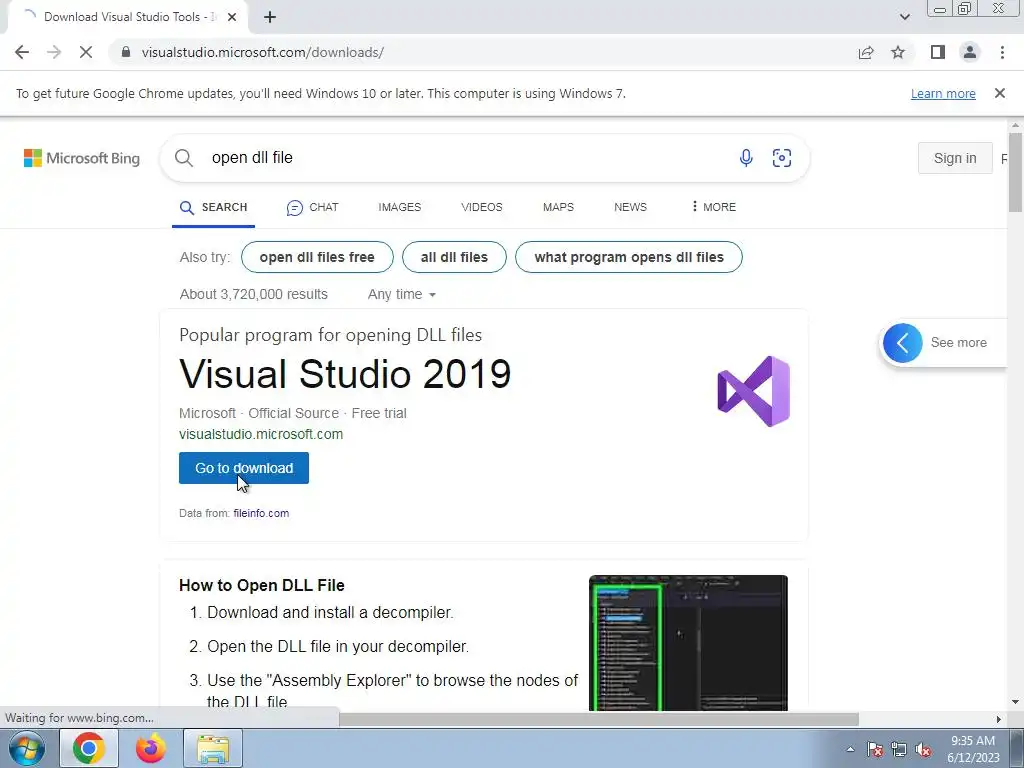This screenshot has width=1024, height=768.
Task: Dismiss the Chrome update notification bar
Action: tap(1000, 93)
